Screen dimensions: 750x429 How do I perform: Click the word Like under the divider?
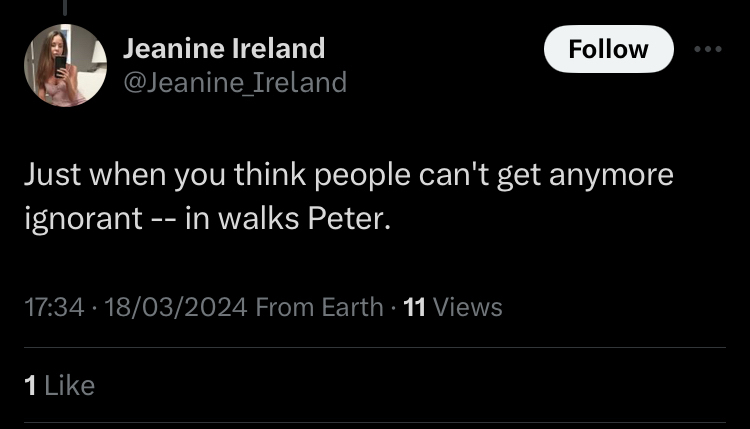(x=70, y=385)
